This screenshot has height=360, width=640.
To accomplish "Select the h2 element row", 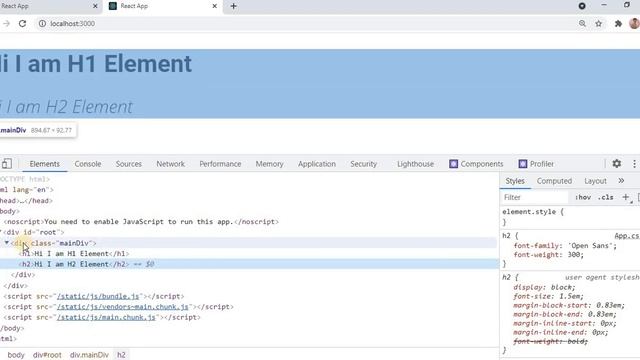I will [x=249, y=264].
